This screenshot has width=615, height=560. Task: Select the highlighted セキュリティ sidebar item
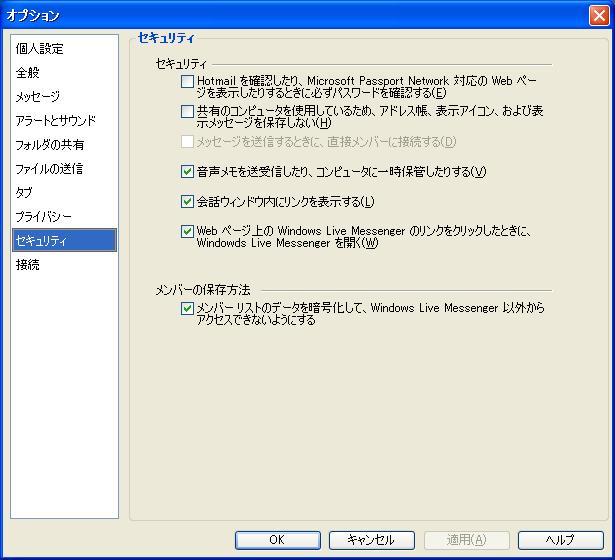coord(64,240)
